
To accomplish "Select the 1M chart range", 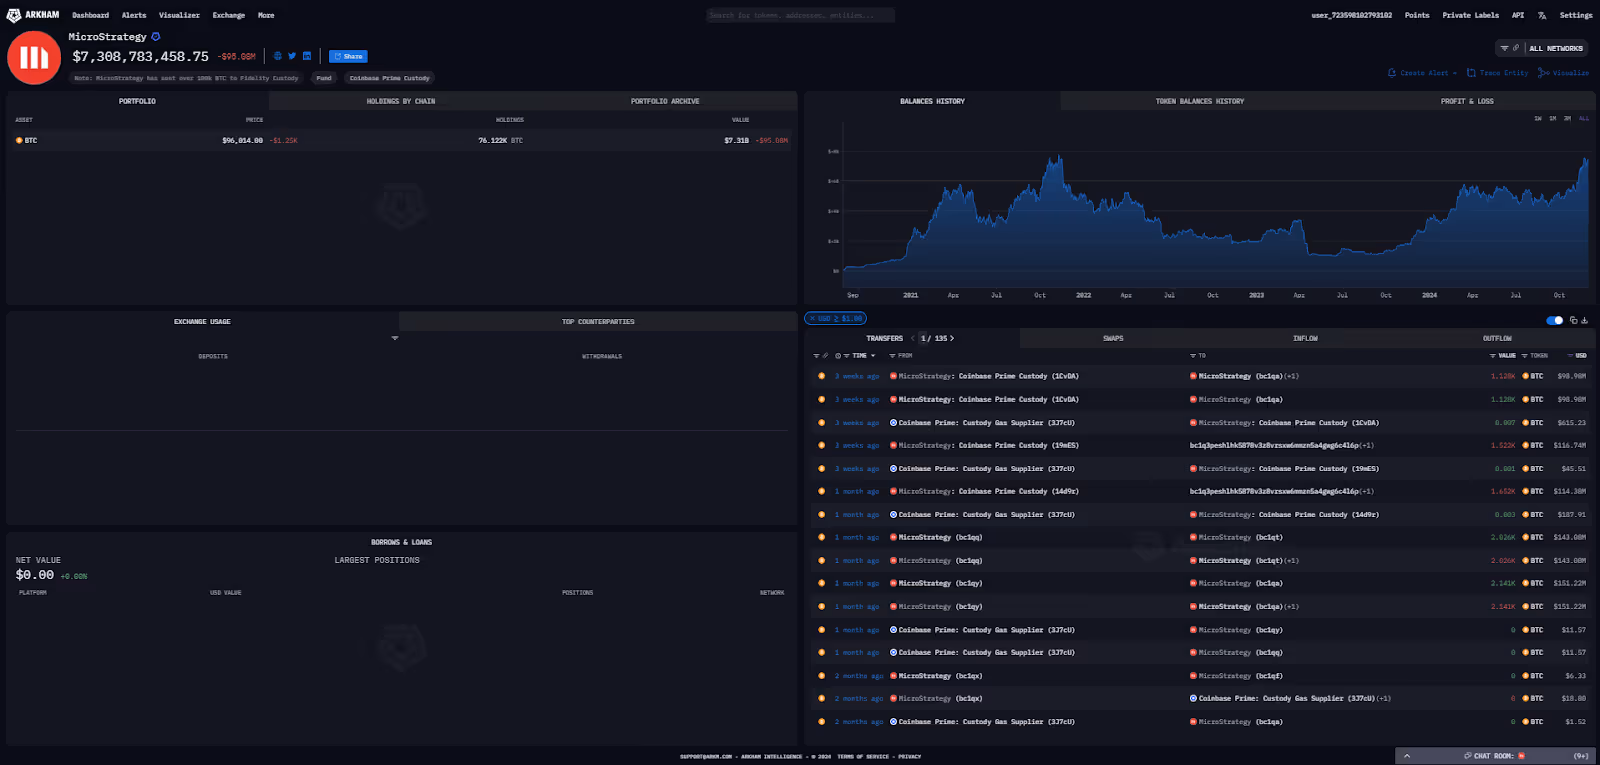I will point(1553,119).
